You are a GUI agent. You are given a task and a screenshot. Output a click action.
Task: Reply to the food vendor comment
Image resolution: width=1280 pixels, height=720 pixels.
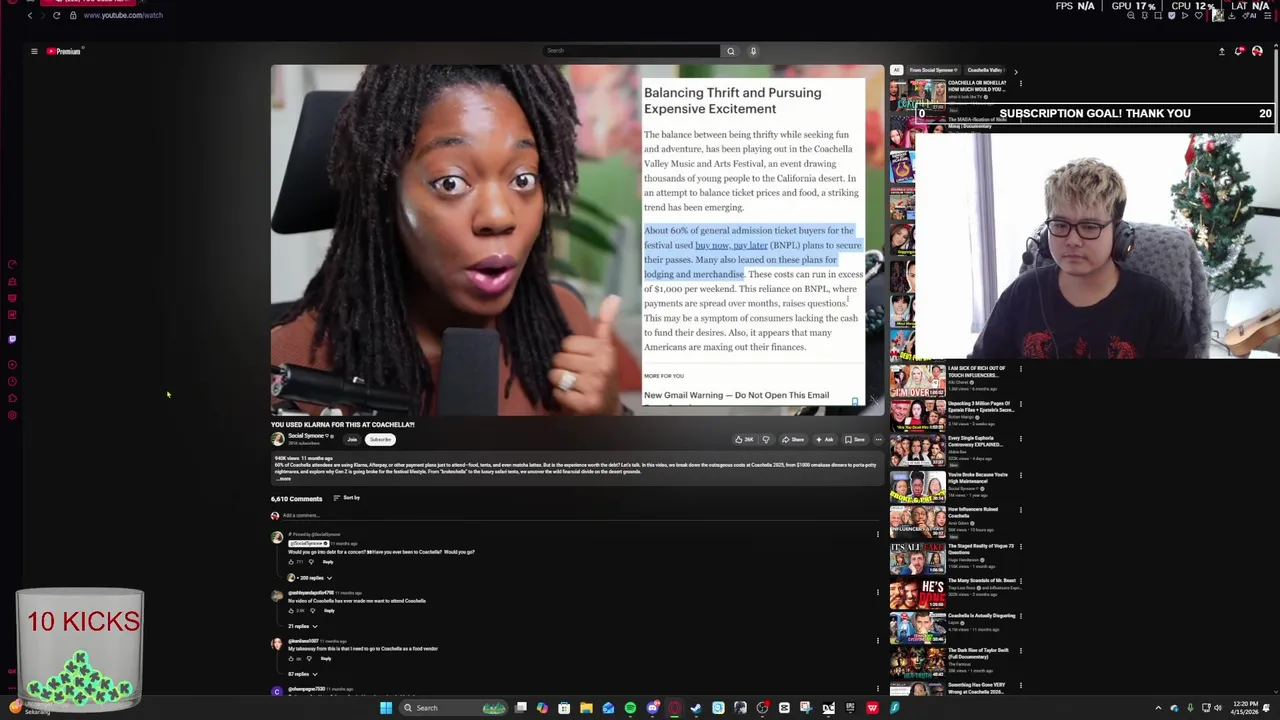[x=326, y=658]
